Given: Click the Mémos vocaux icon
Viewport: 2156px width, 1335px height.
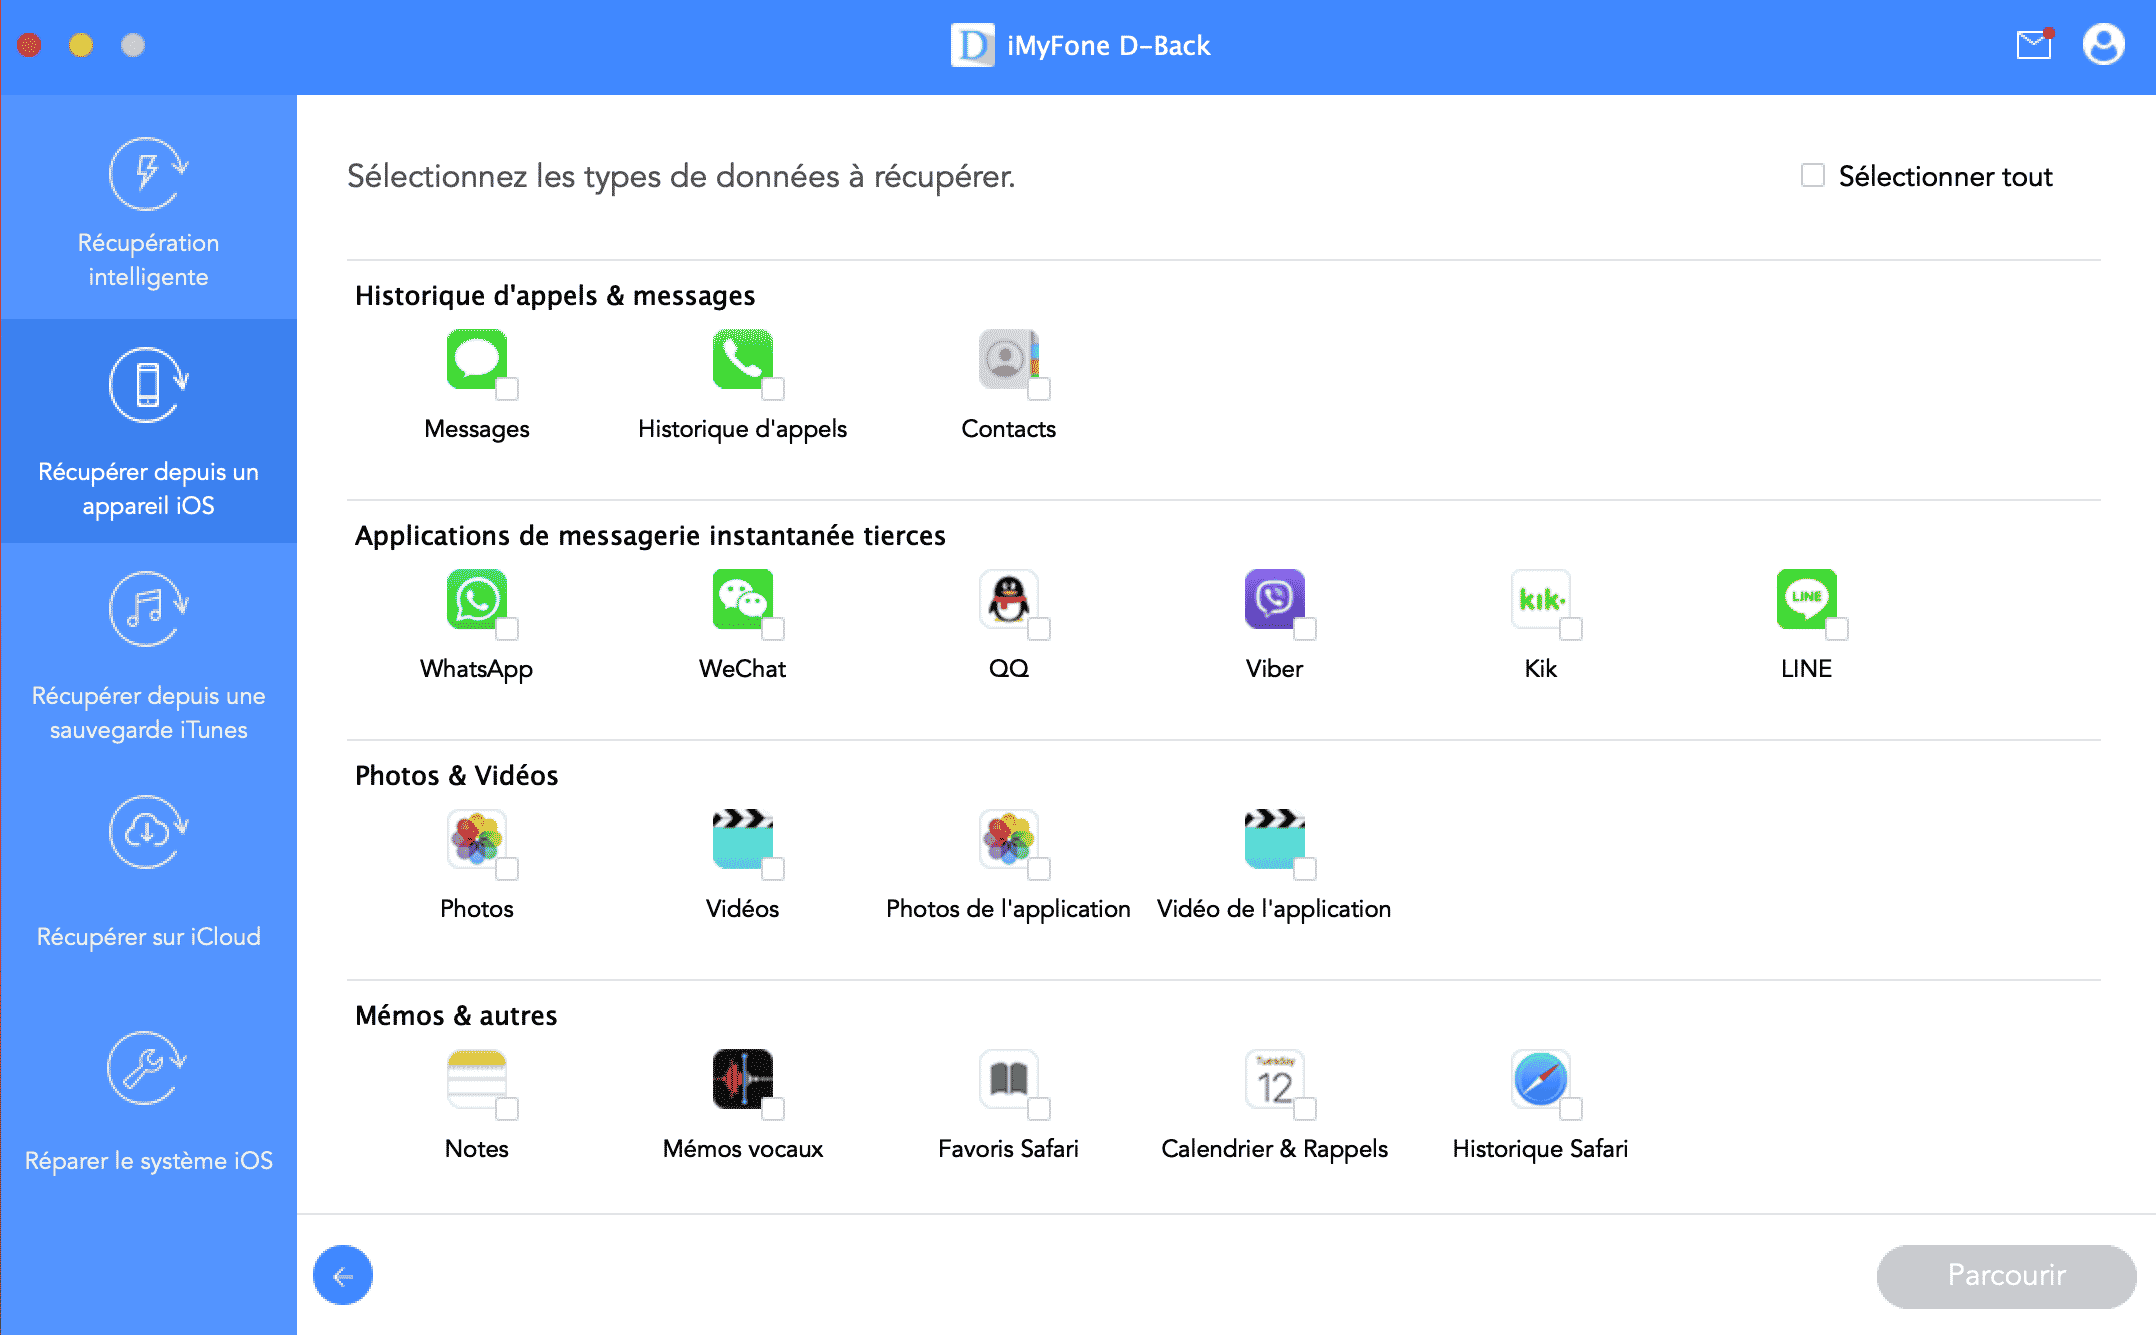Looking at the screenshot, I should point(743,1079).
